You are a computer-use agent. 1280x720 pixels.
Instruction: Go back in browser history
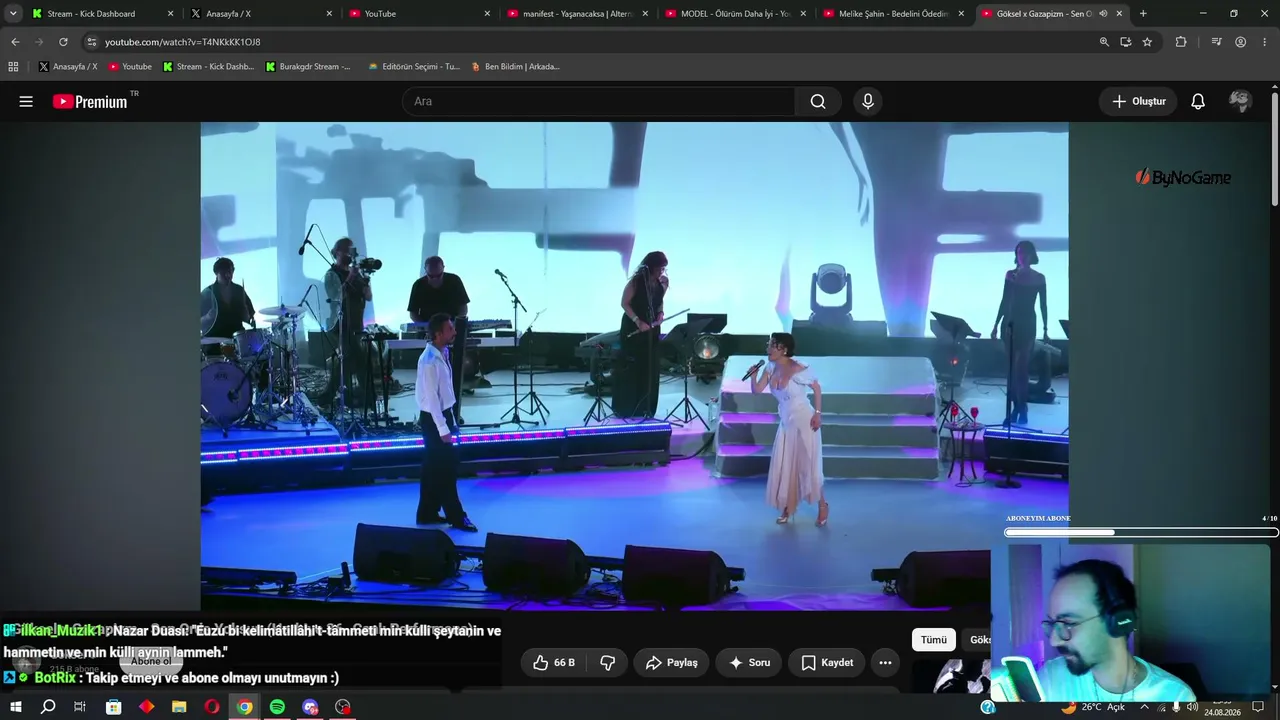pyautogui.click(x=15, y=42)
